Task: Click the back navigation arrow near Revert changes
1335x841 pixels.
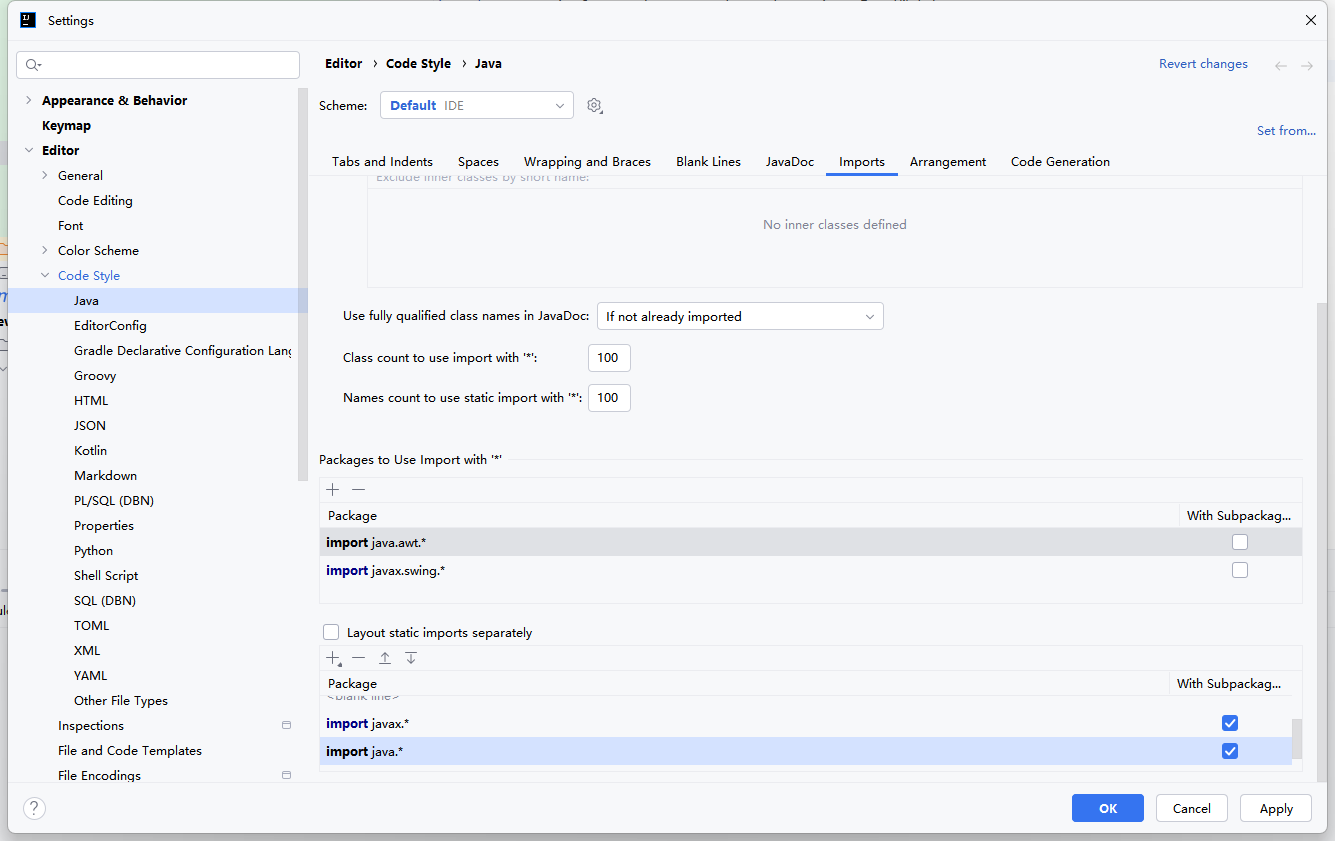Action: click(1281, 64)
